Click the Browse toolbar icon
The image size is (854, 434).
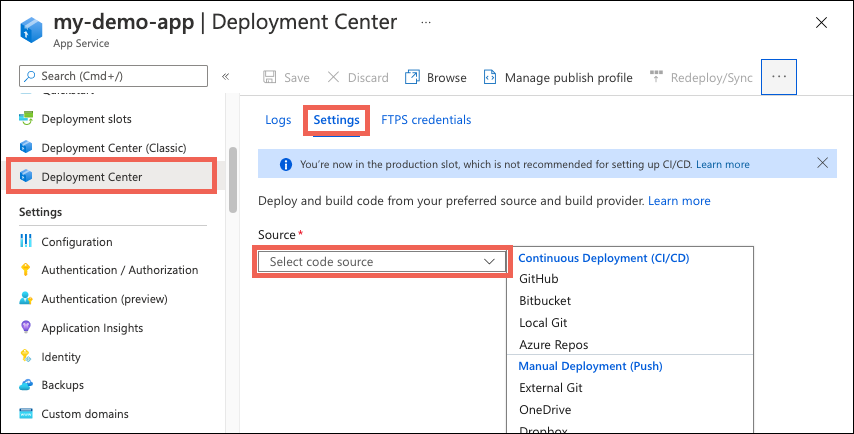(412, 77)
